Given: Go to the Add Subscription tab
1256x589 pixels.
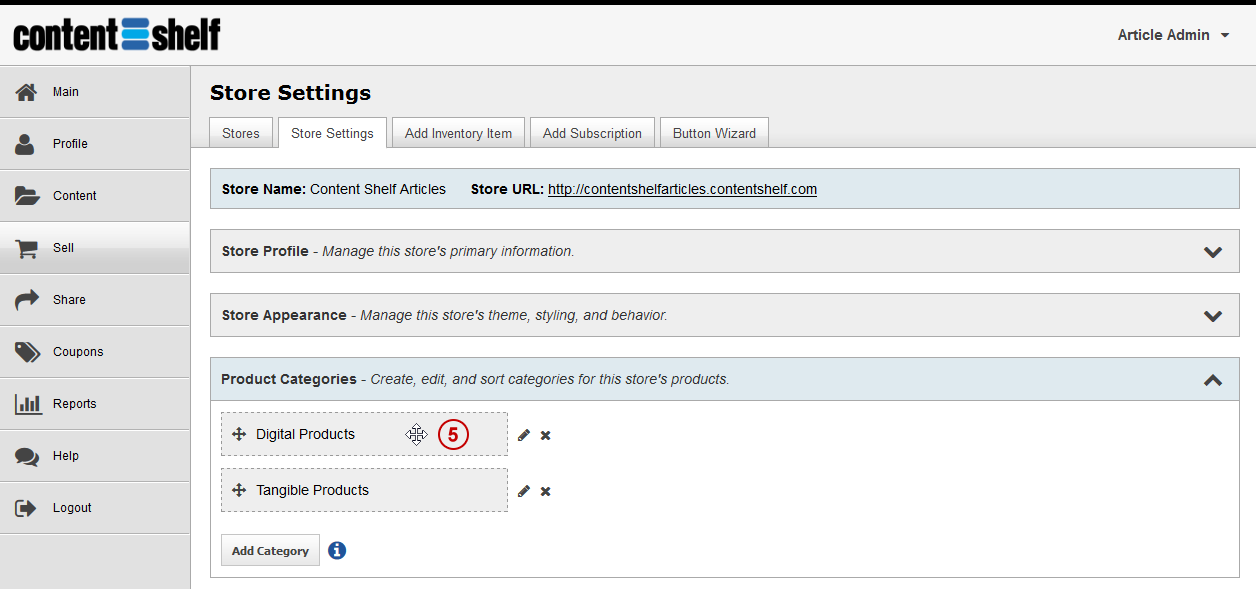Looking at the screenshot, I should 592,133.
